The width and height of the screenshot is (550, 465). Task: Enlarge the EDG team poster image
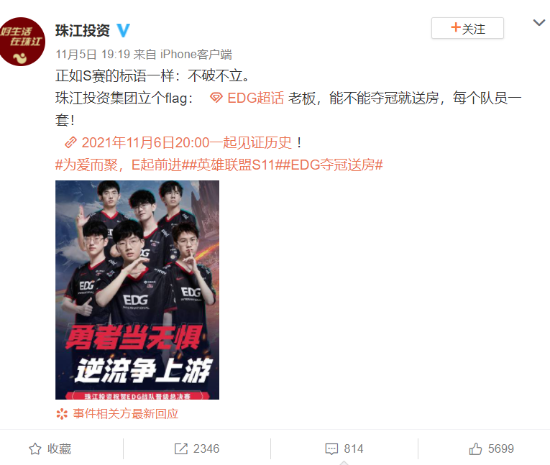[x=137, y=290]
